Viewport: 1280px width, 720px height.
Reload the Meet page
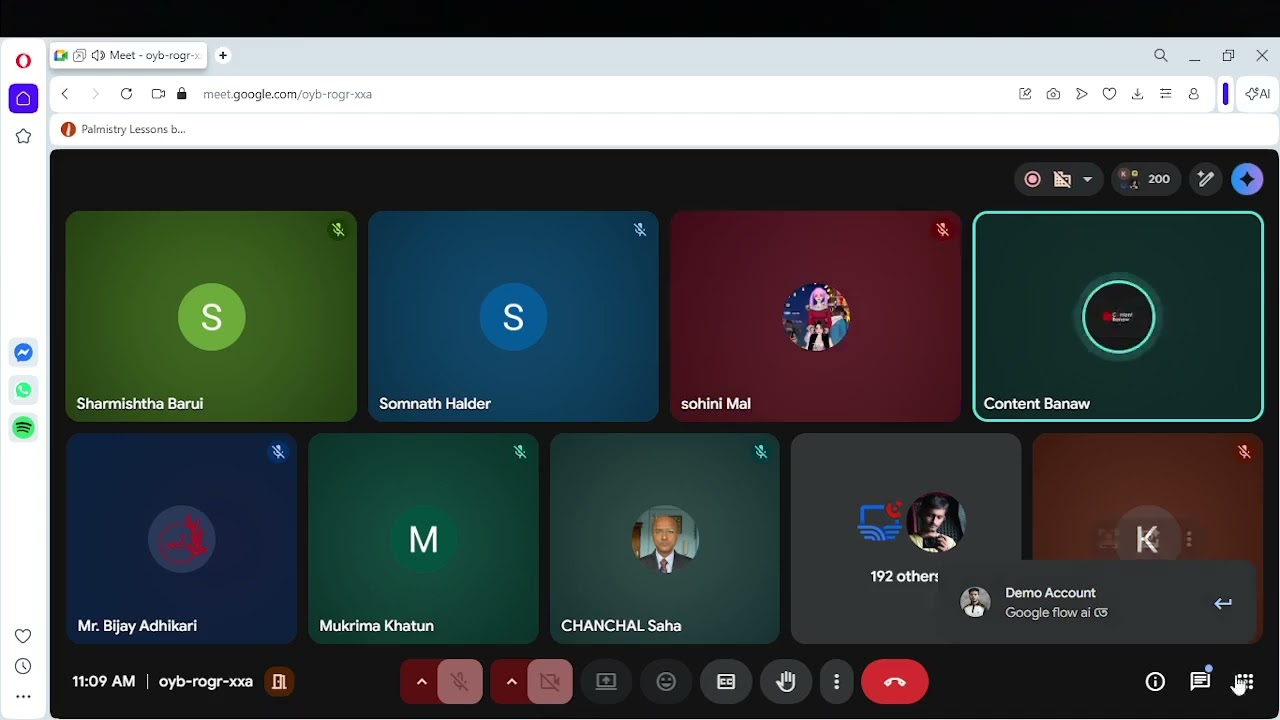(x=126, y=94)
